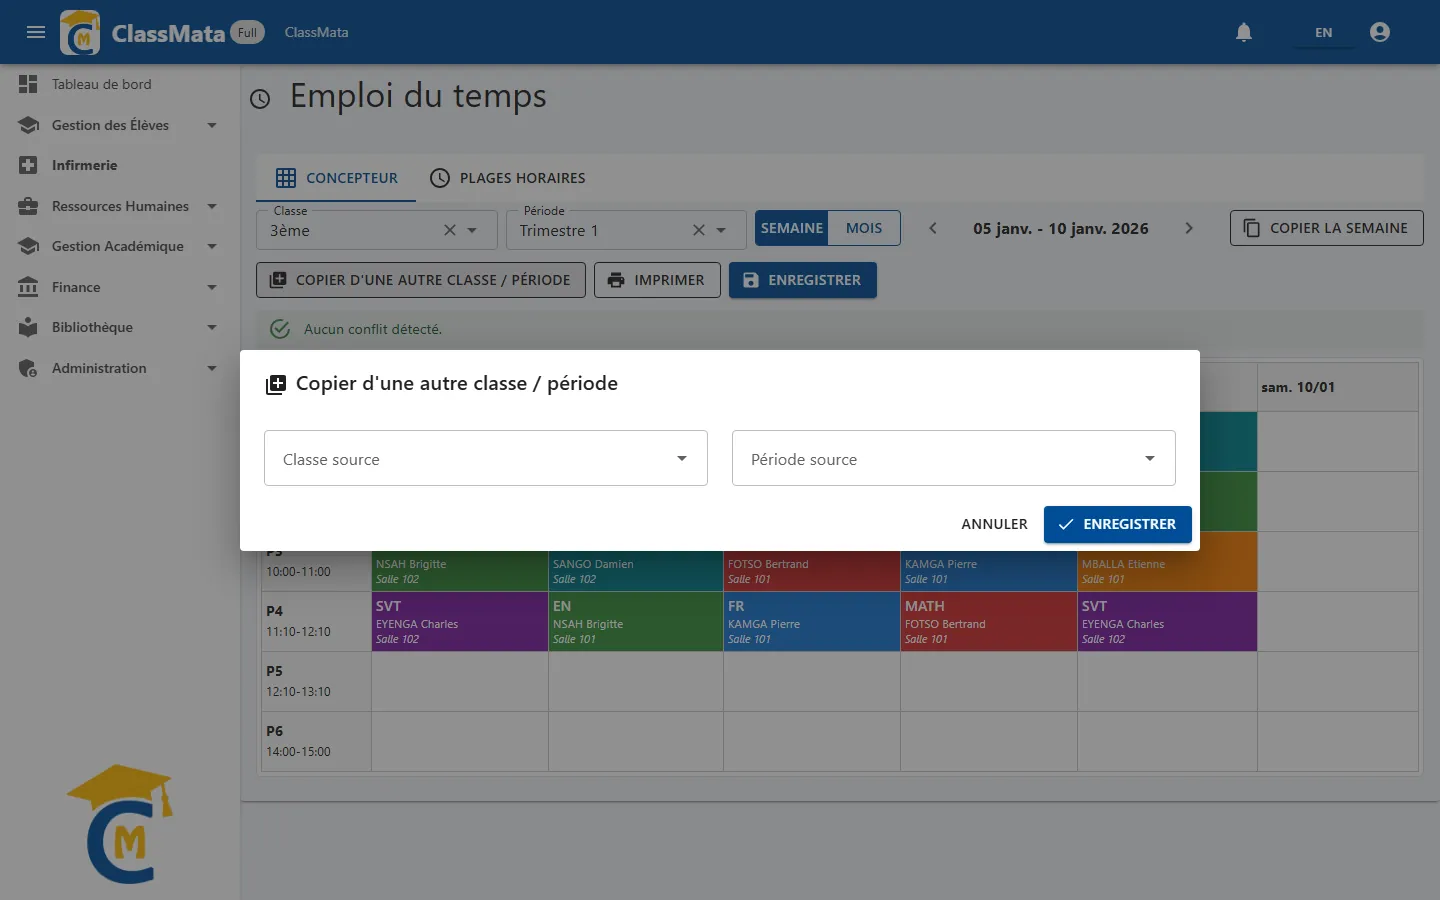Select the Mois view toggle

[864, 228]
